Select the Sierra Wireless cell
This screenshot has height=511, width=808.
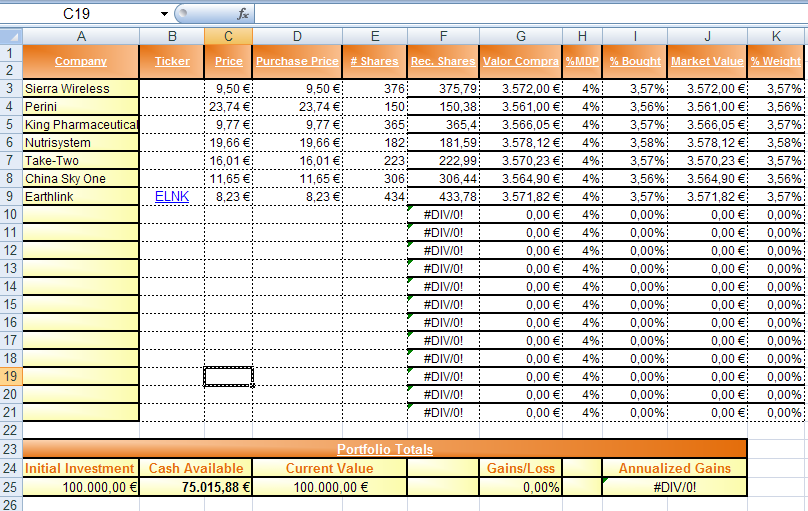click(81, 88)
